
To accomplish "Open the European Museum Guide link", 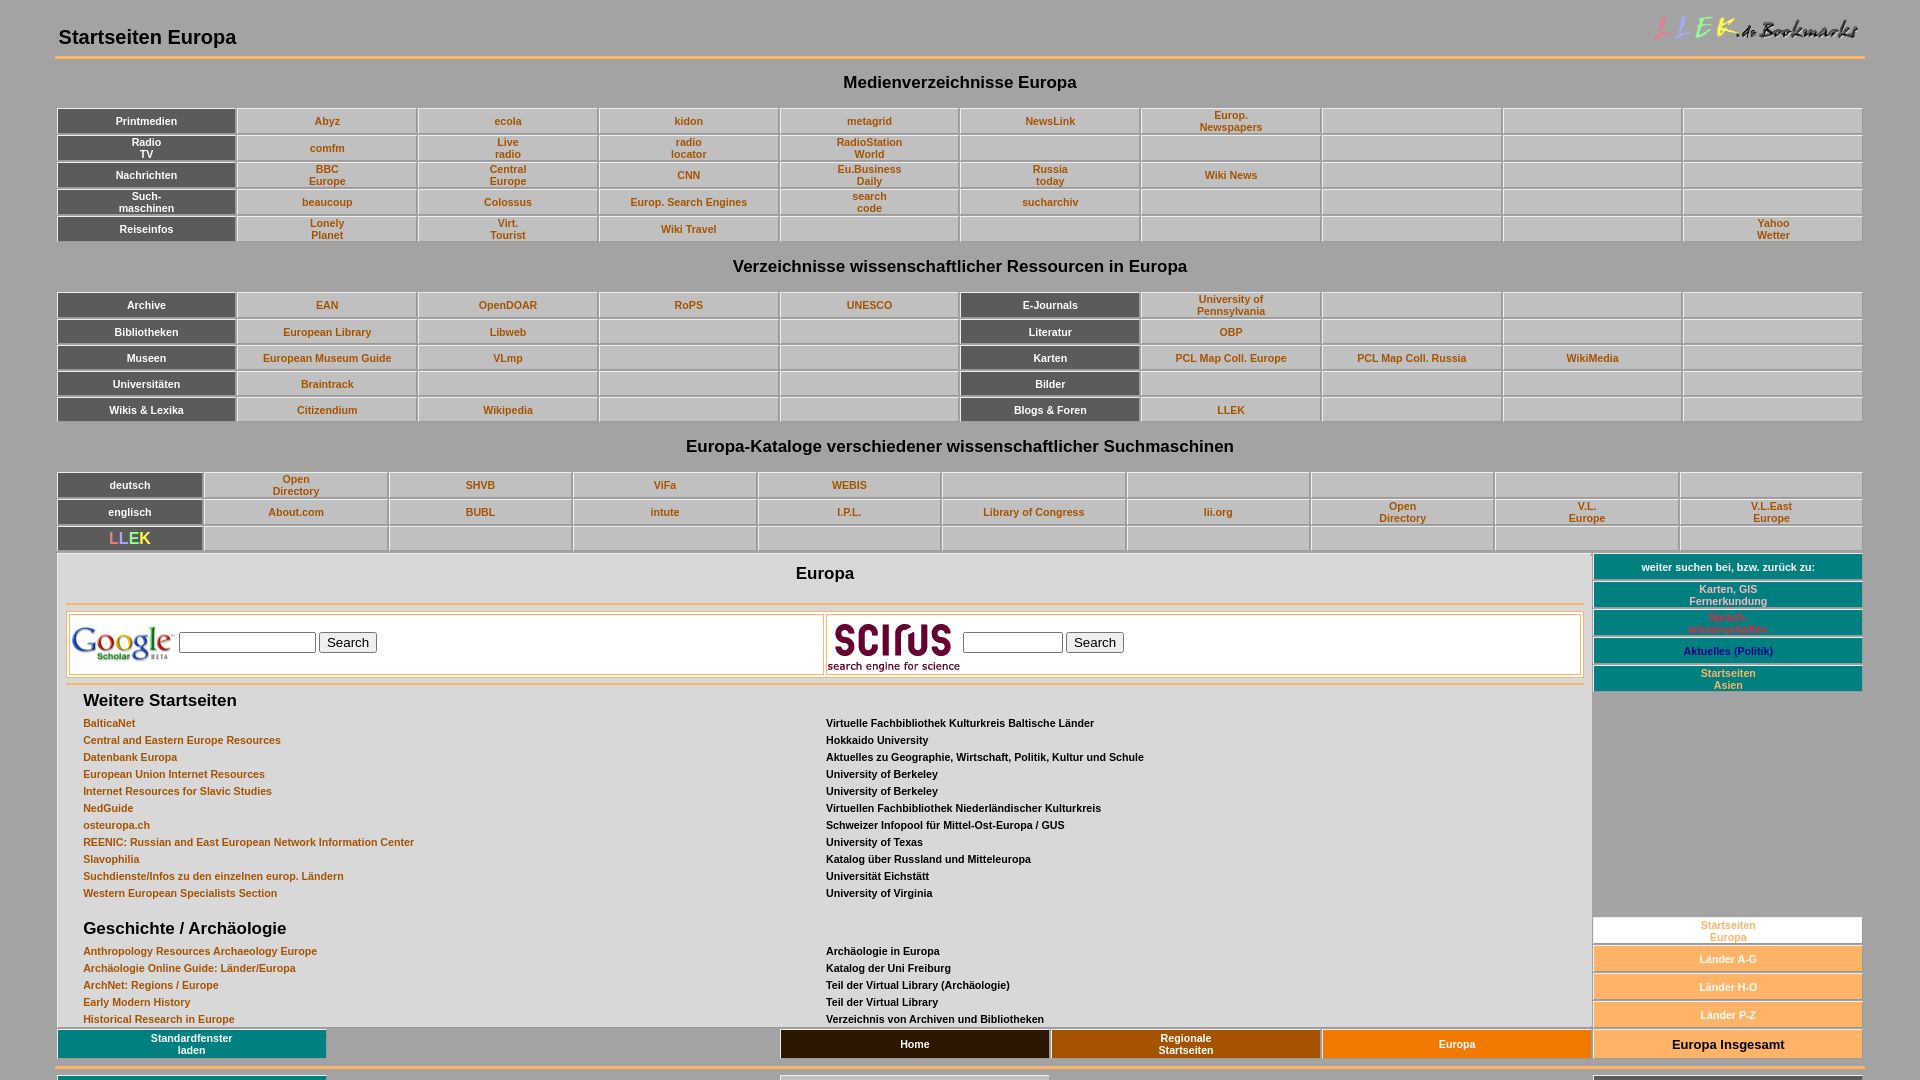I will pos(327,358).
